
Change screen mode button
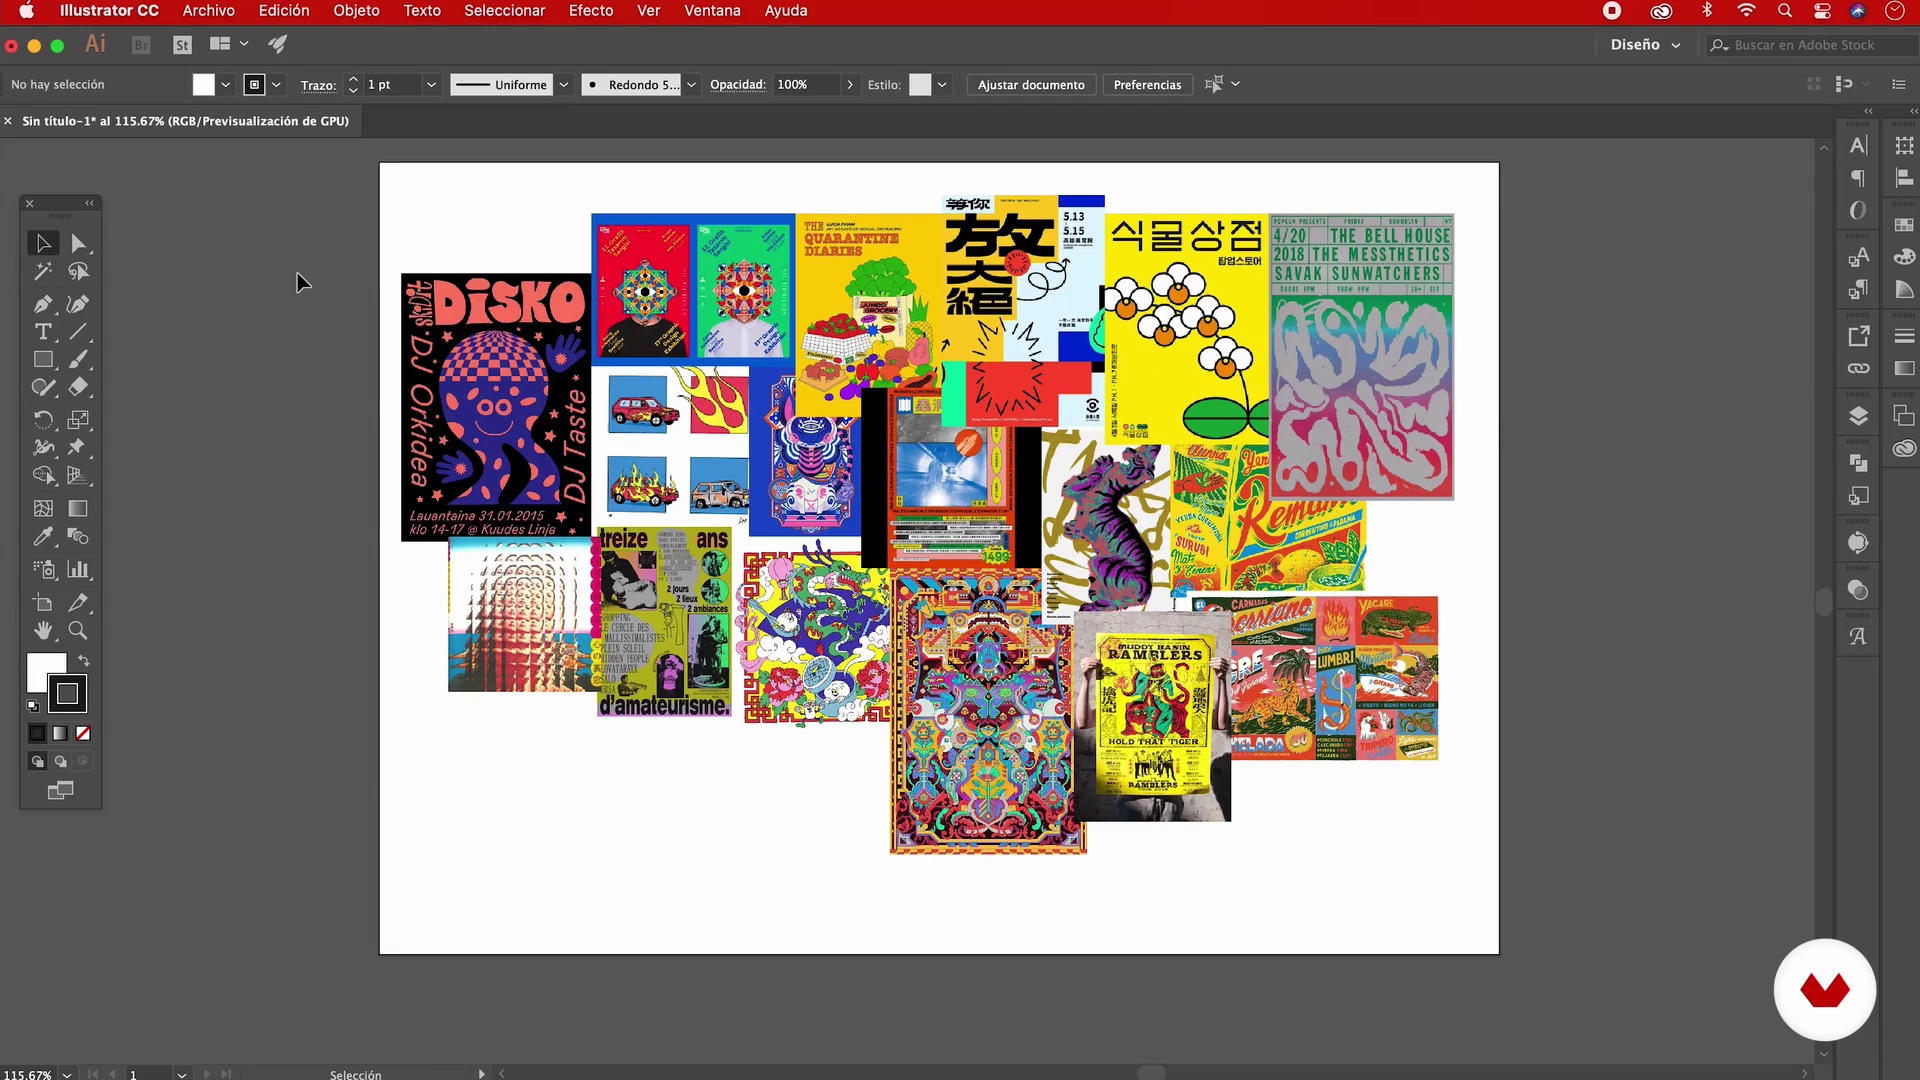60,791
